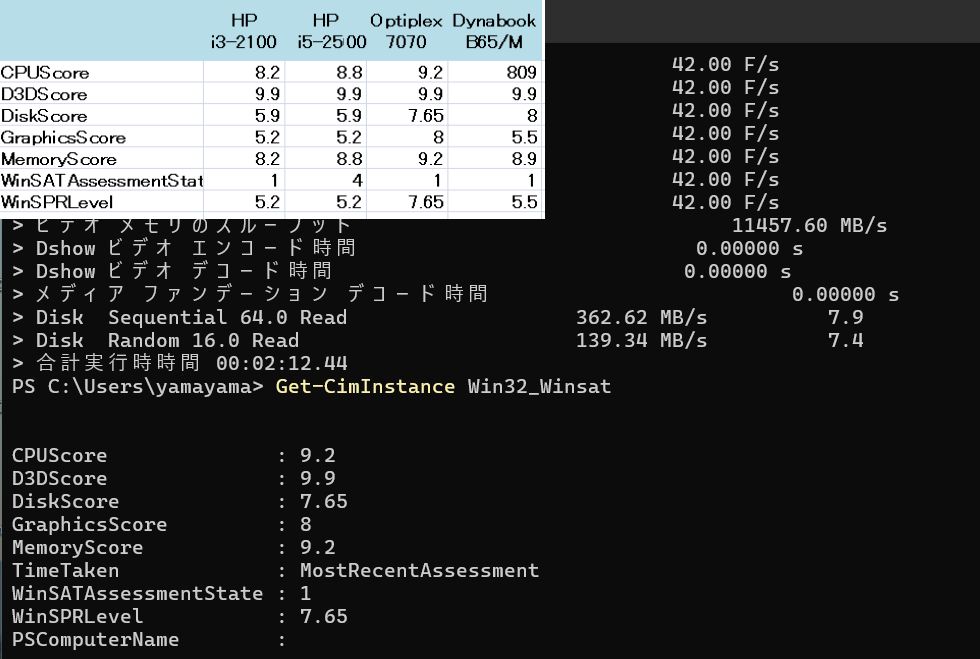
Task: Select the CPUScore cell showing 809
Action: [x=520, y=72]
